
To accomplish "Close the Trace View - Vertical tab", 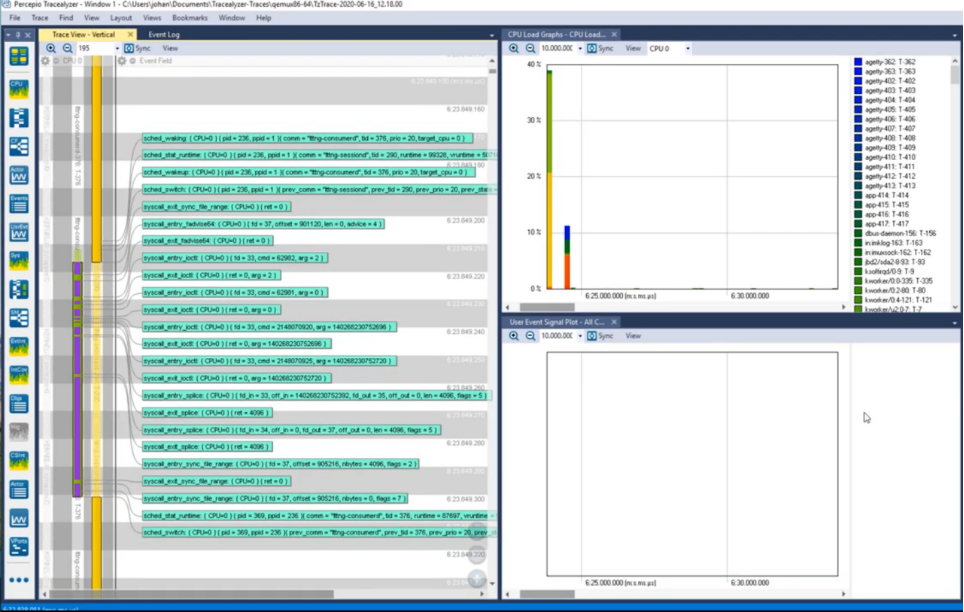I will [130, 34].
